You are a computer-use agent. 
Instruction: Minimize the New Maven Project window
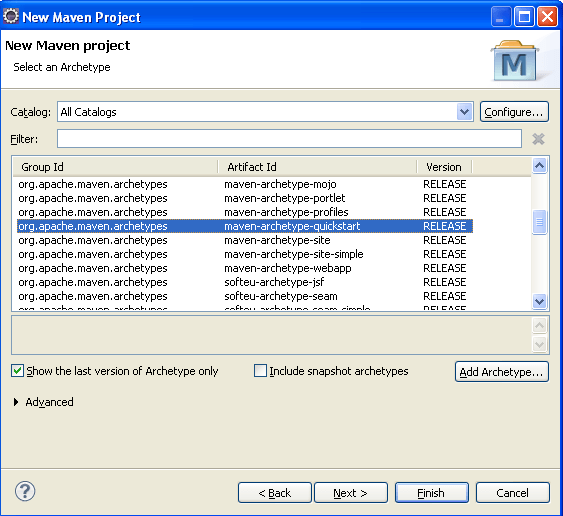(x=501, y=17)
